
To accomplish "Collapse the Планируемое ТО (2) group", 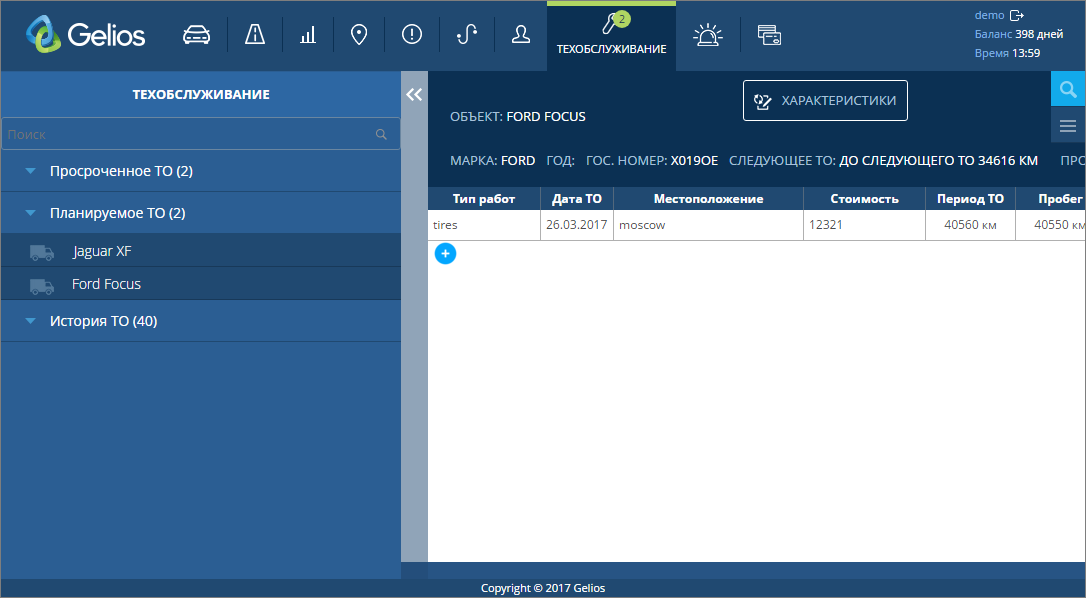I will click(31, 214).
